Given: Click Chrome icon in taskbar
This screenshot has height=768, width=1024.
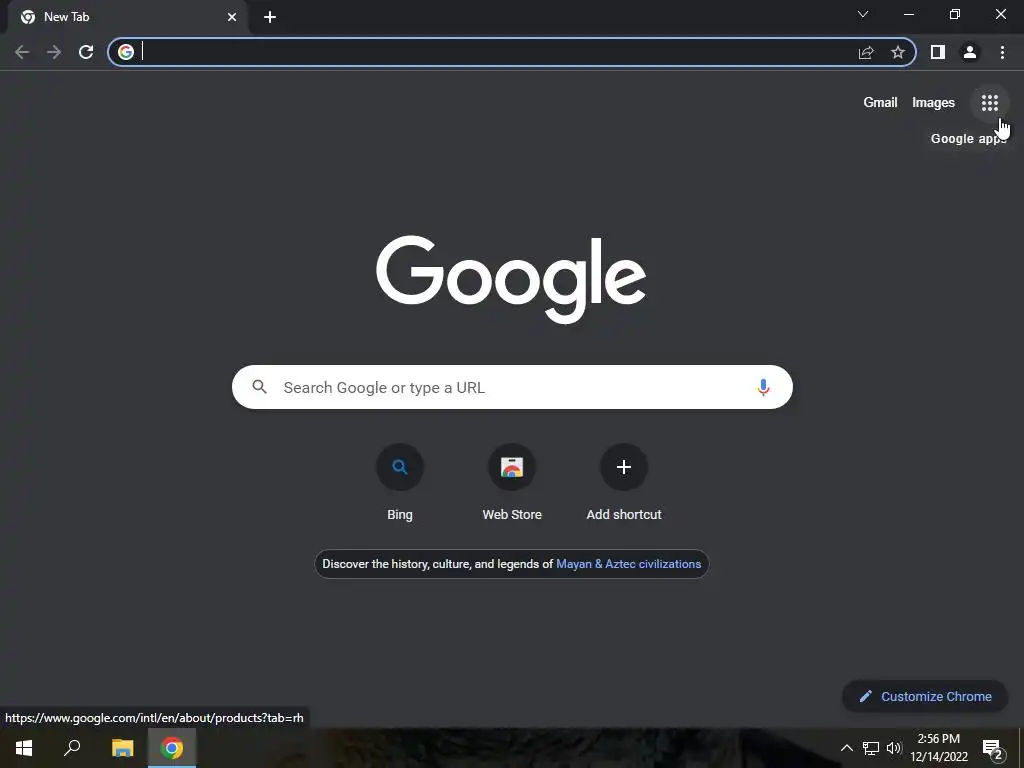Looking at the screenshot, I should [x=172, y=748].
